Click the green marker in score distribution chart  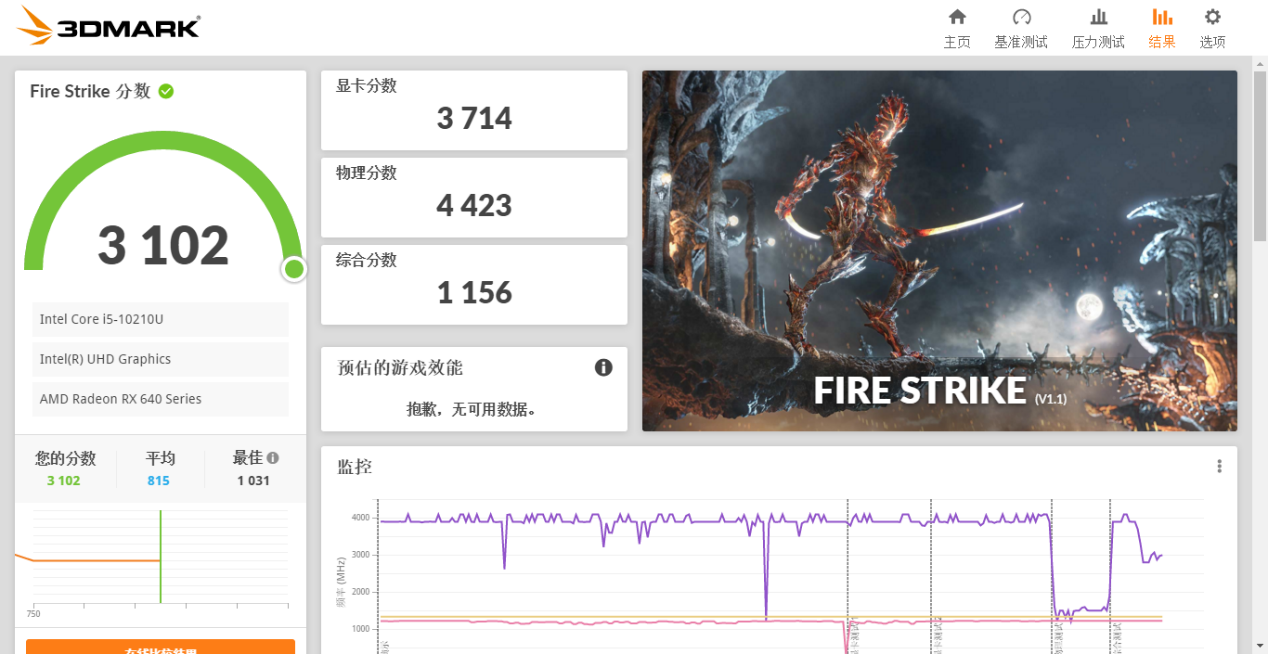tap(160, 557)
